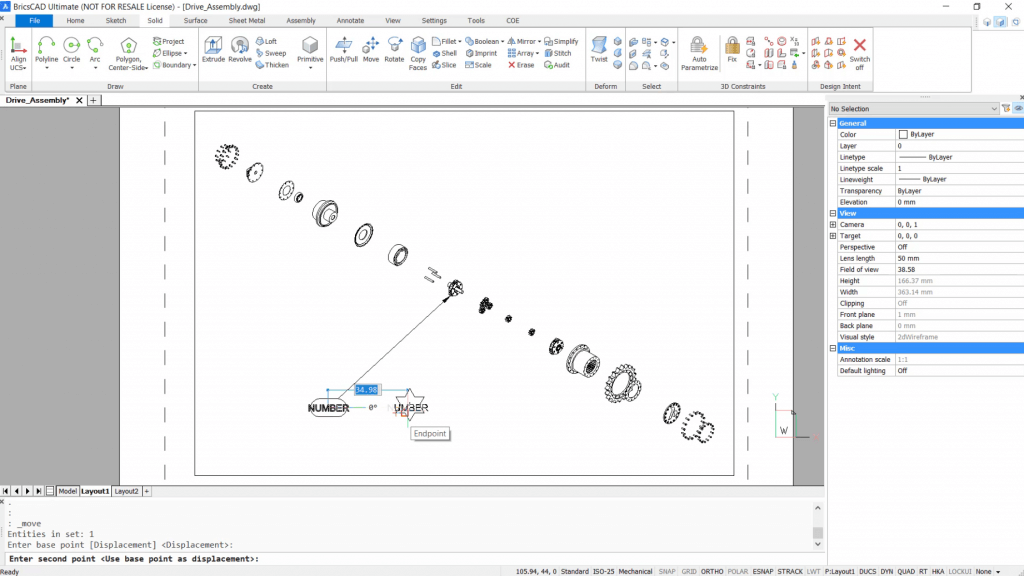The image size is (1024, 576).
Task: Toggle SNAP in the status bar
Action: [x=667, y=571]
